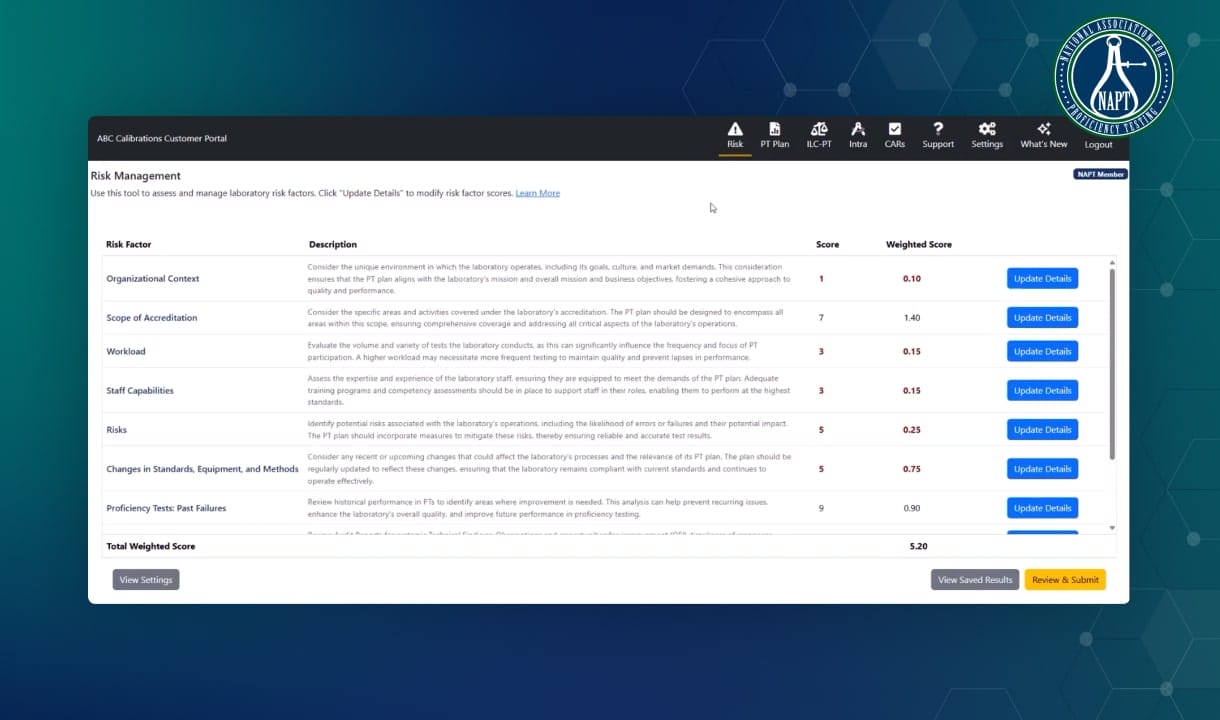Click the weighted score 0.90
The image size is (1220, 720).
point(912,508)
